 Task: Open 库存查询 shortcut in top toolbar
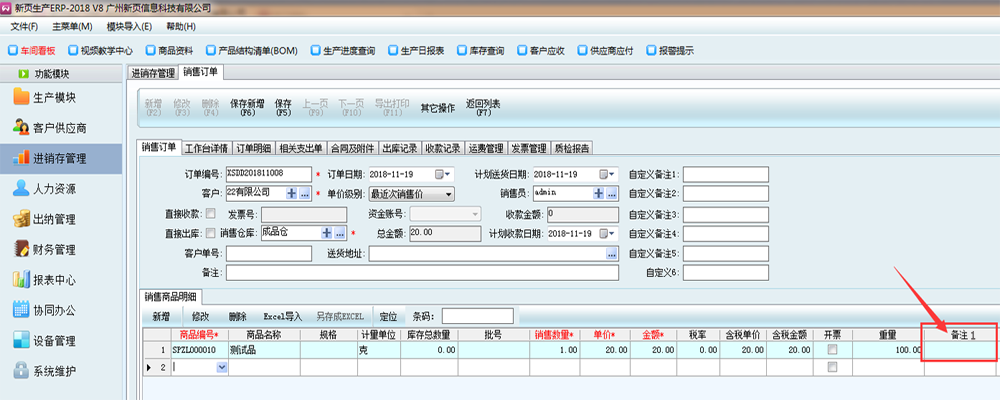tap(480, 50)
